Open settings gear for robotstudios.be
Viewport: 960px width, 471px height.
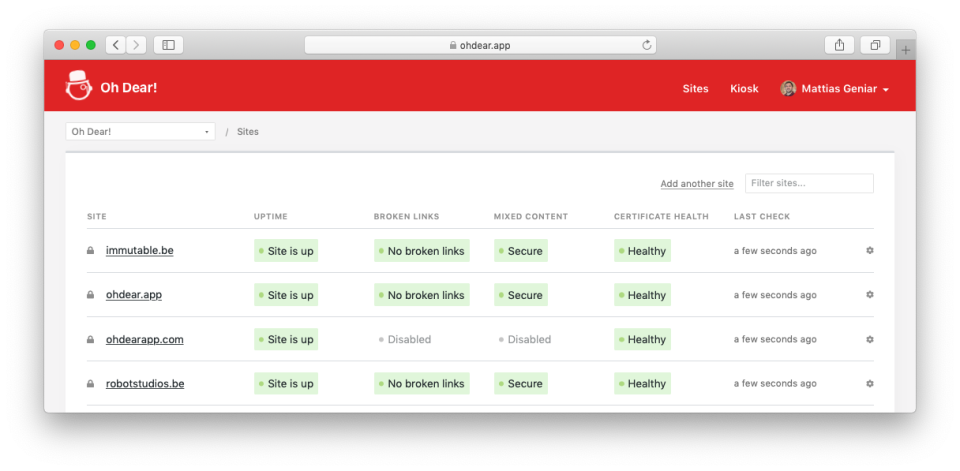click(x=869, y=383)
